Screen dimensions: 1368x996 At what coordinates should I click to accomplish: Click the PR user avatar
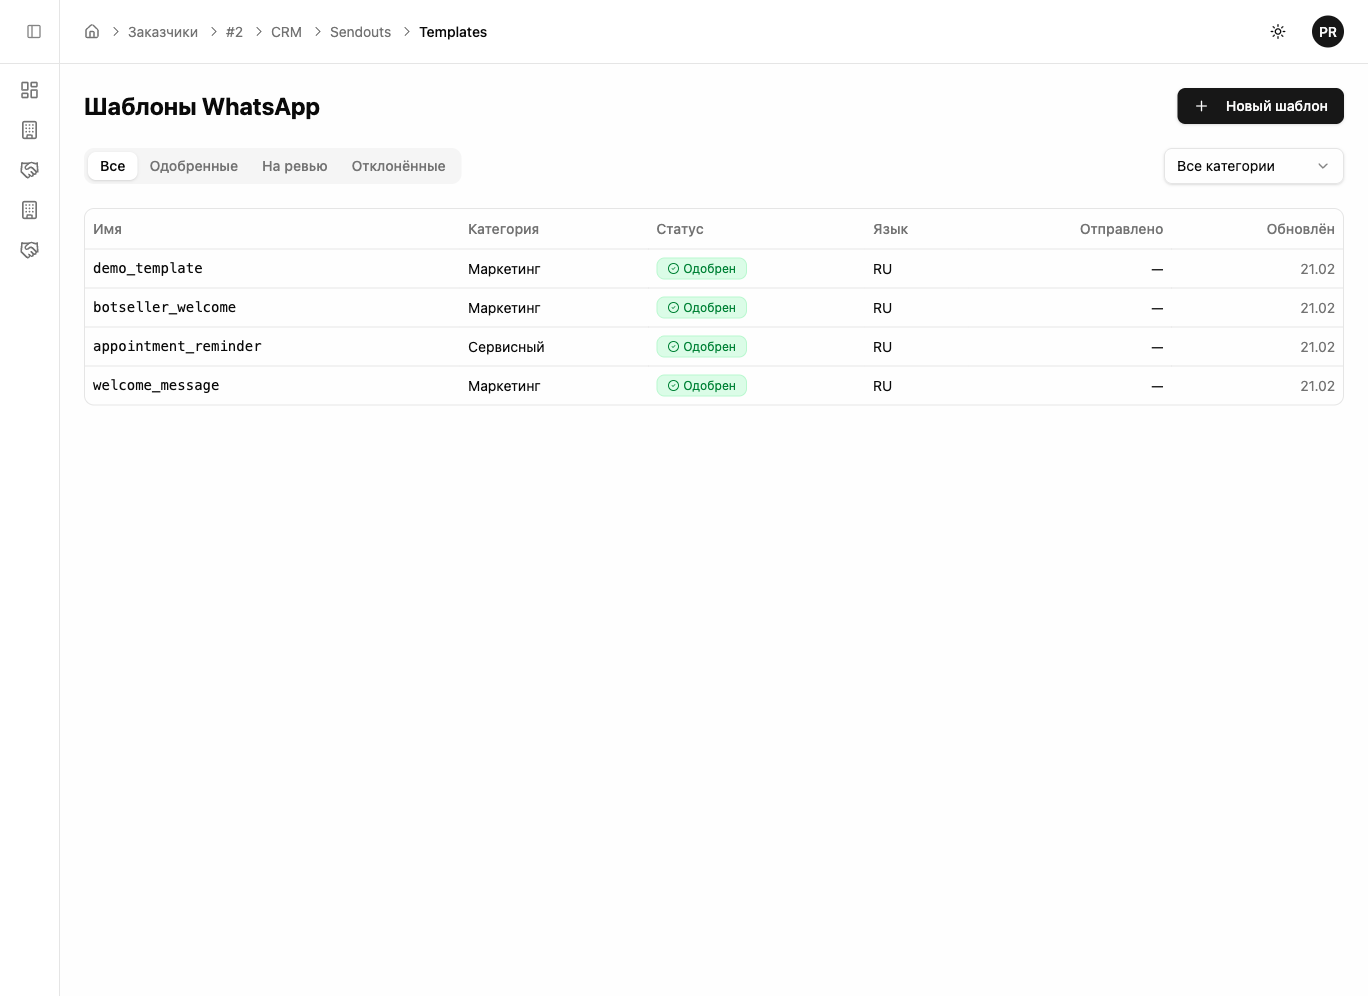coord(1327,32)
